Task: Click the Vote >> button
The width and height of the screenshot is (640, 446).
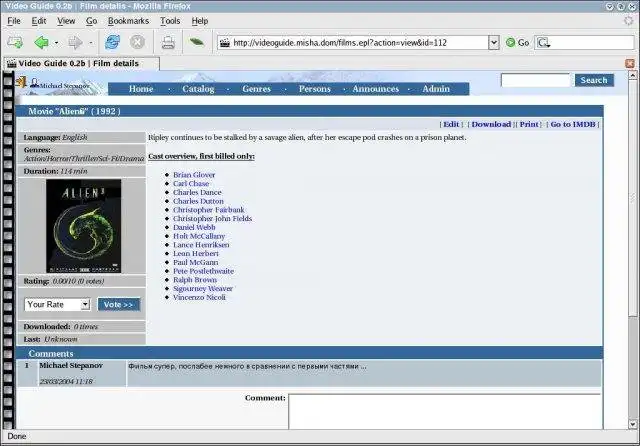Action: click(x=118, y=304)
